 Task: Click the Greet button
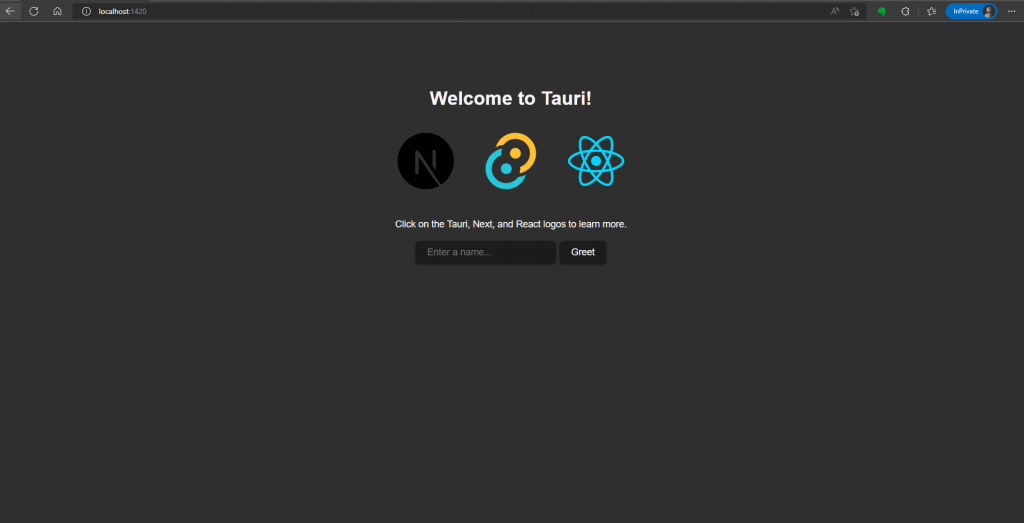click(583, 252)
